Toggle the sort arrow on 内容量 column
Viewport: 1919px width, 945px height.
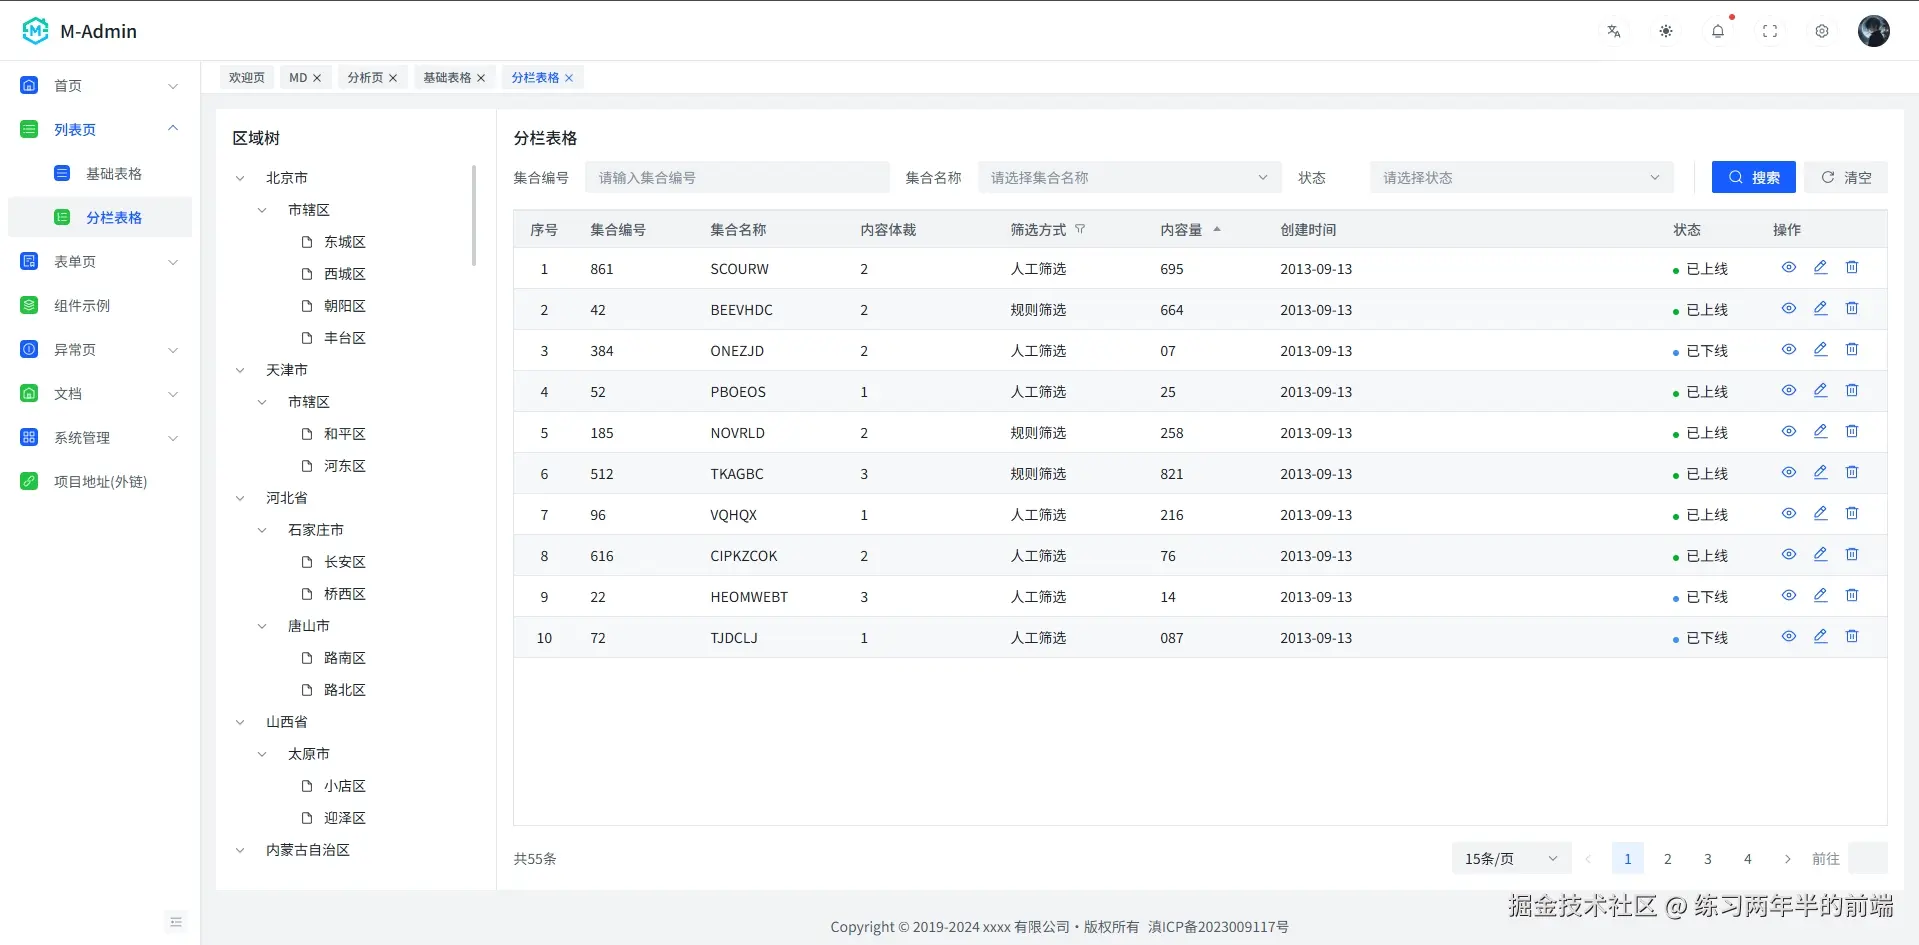coord(1217,228)
